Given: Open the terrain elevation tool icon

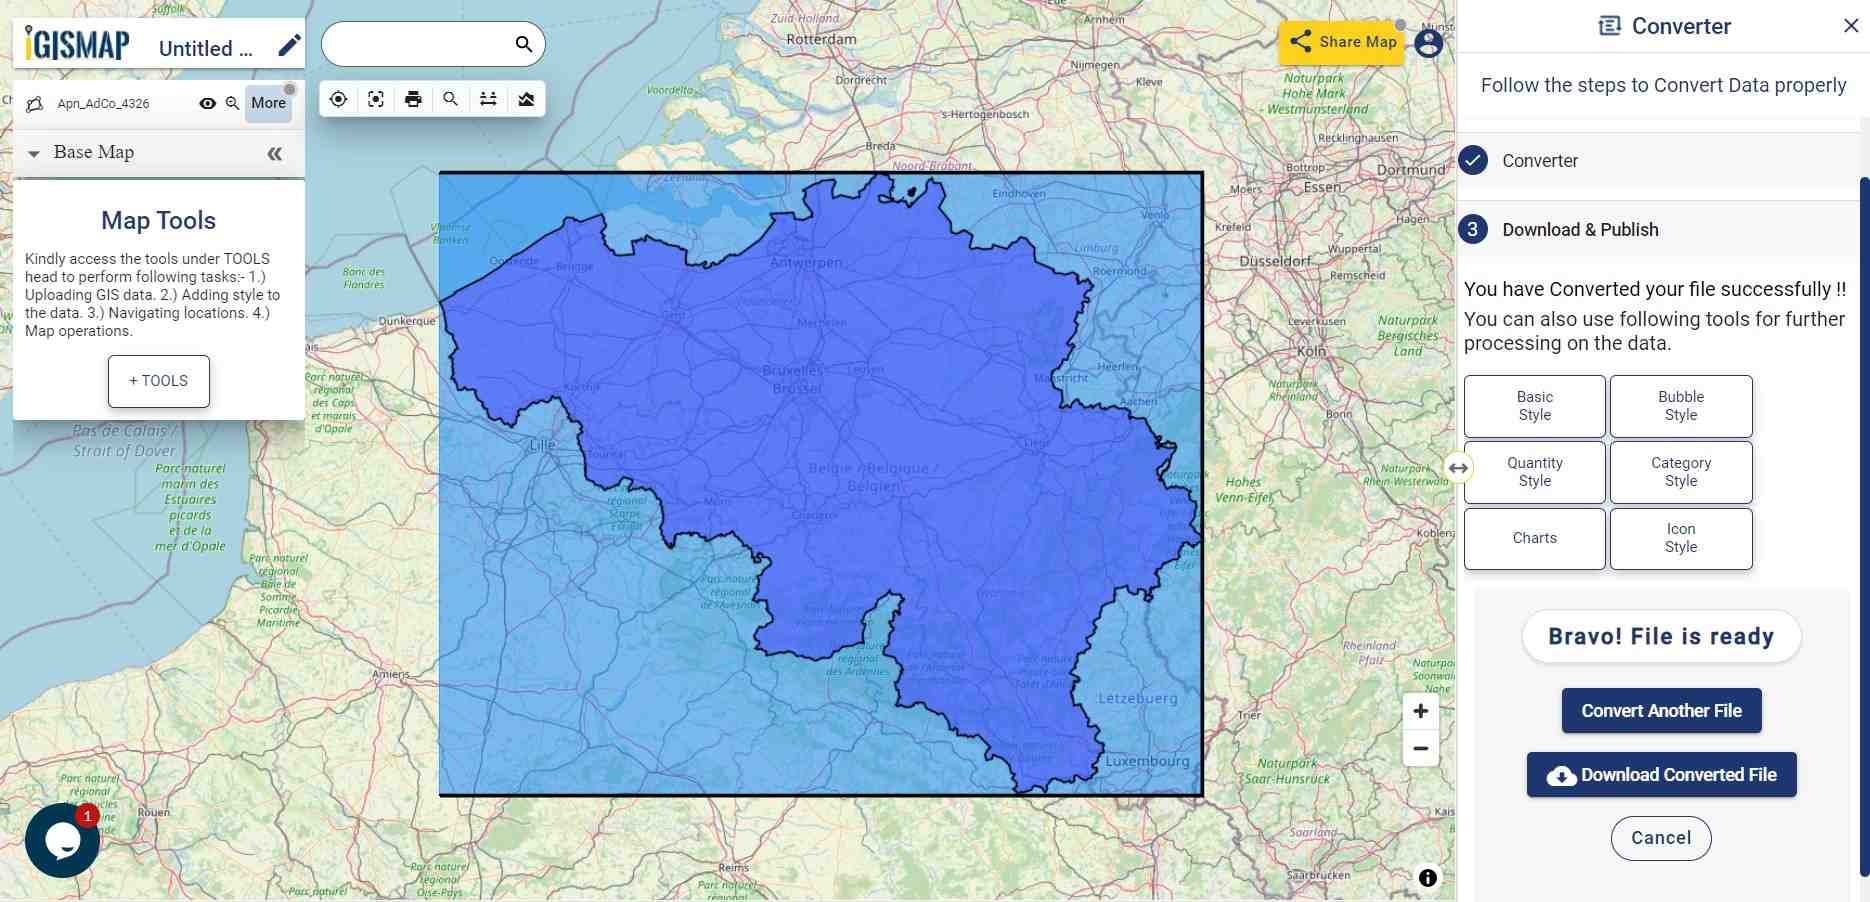Looking at the screenshot, I should pyautogui.click(x=526, y=99).
